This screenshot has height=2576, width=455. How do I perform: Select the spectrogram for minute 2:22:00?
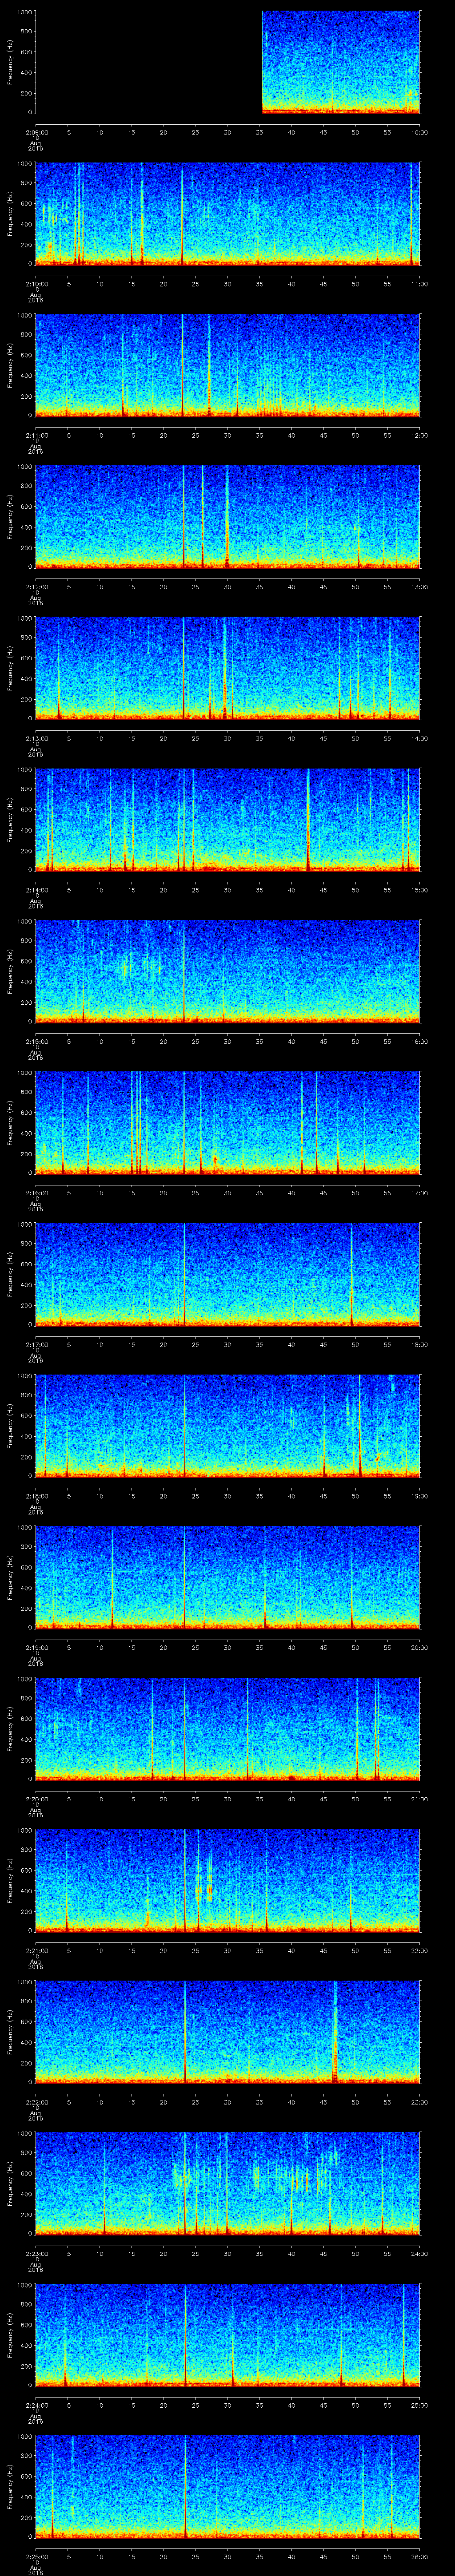[x=227, y=2032]
